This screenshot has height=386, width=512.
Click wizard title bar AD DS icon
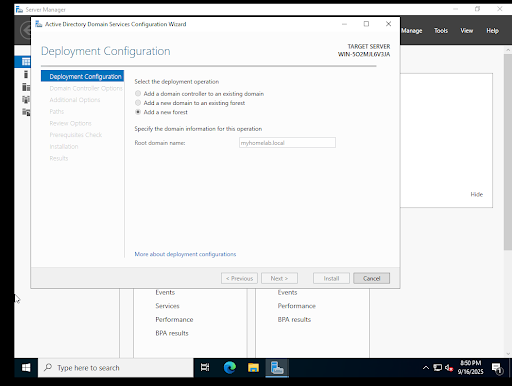39,24
